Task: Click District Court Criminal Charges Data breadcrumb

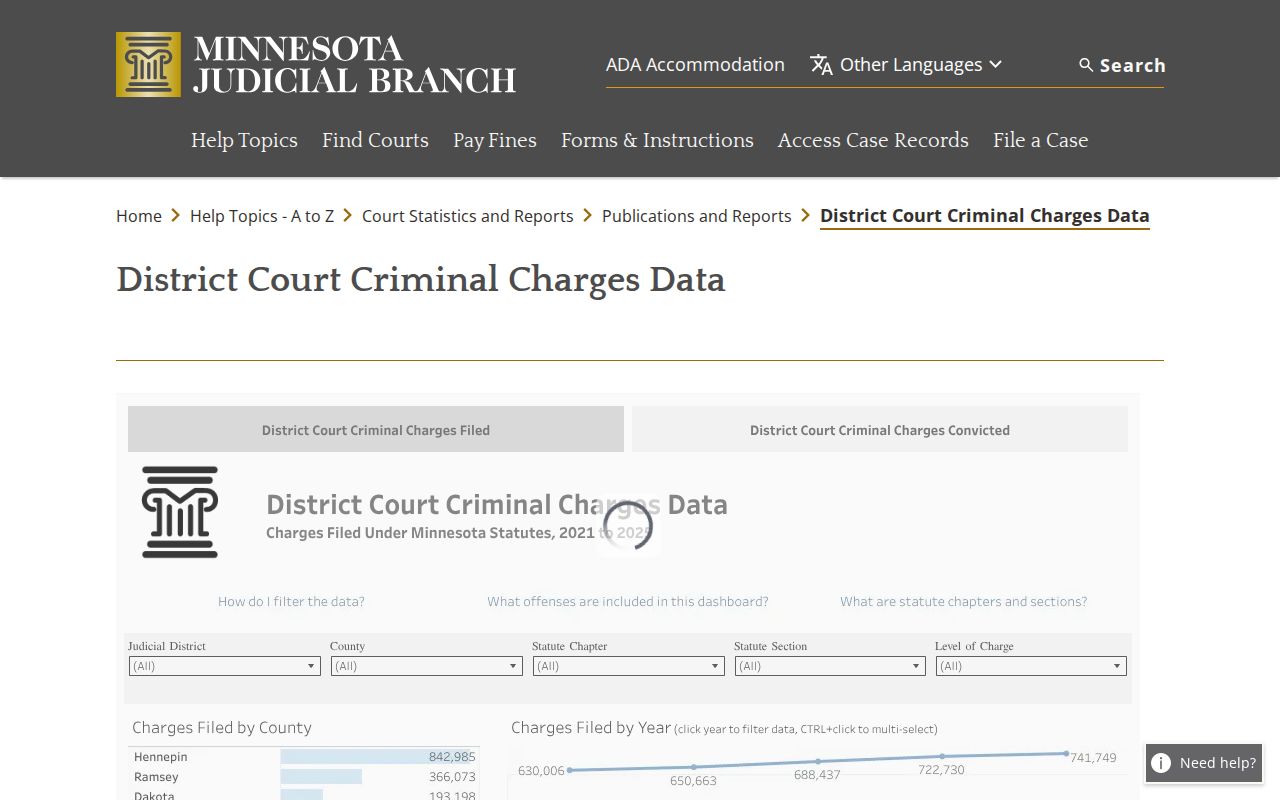Action: pos(985,216)
